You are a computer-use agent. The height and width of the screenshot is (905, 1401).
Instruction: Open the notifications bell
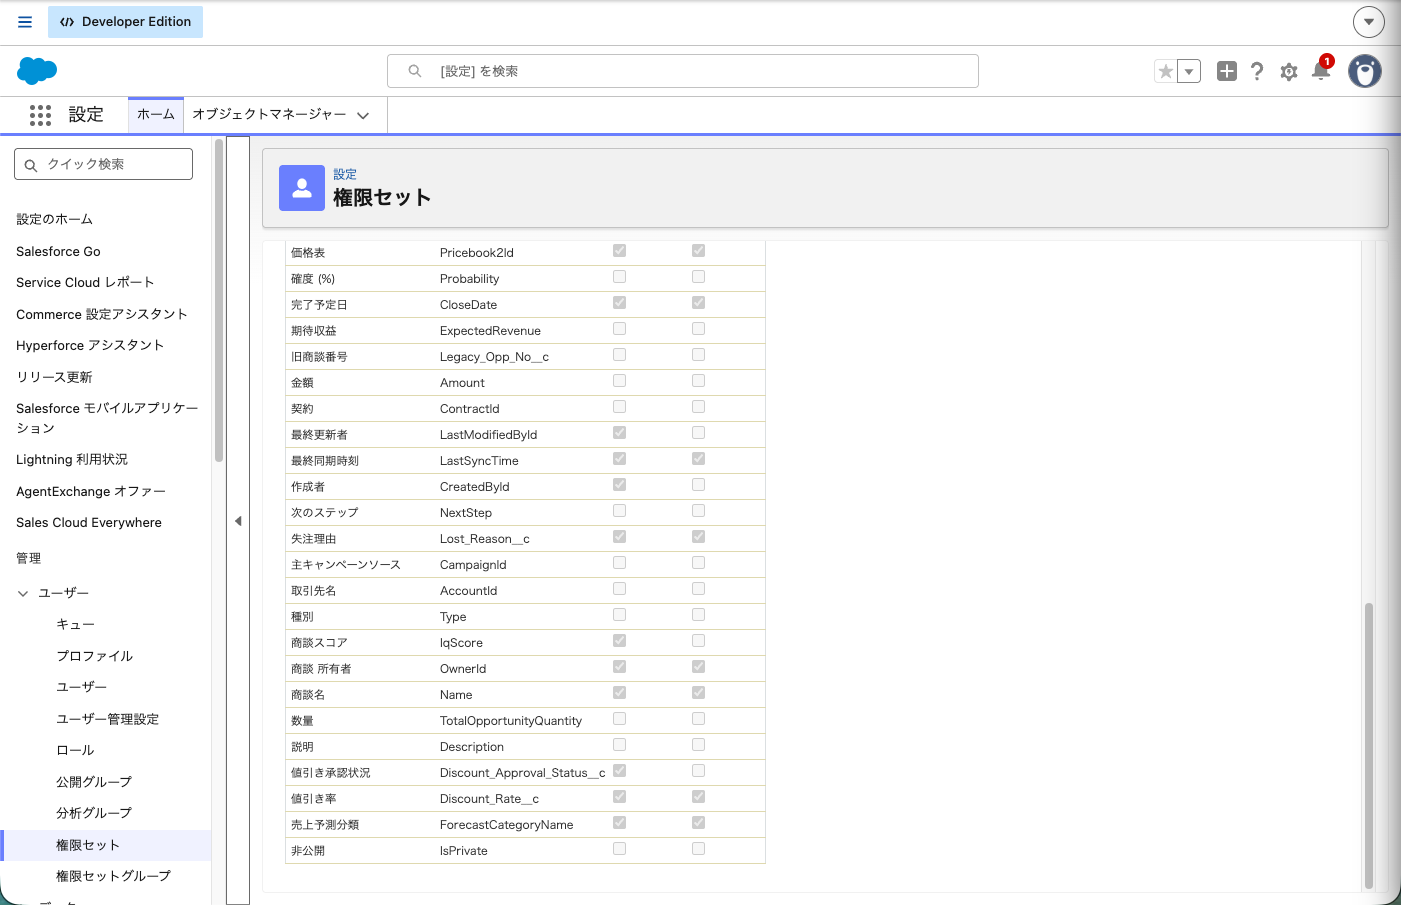pyautogui.click(x=1321, y=70)
